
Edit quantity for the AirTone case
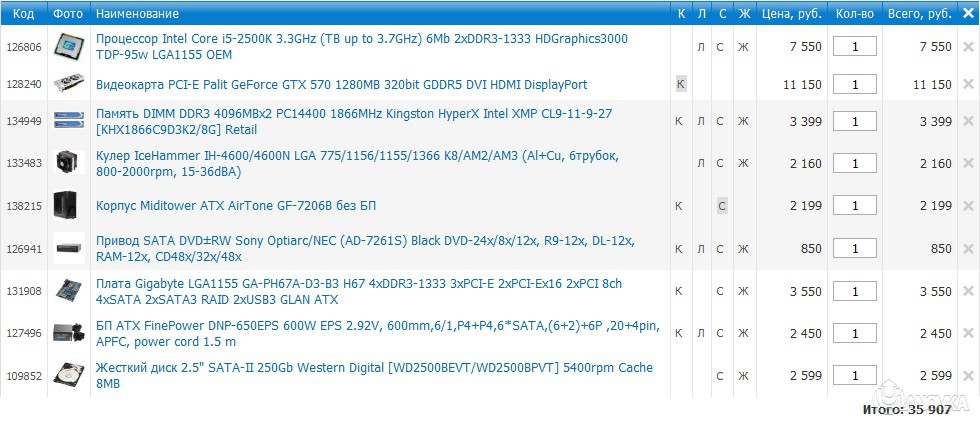(855, 206)
